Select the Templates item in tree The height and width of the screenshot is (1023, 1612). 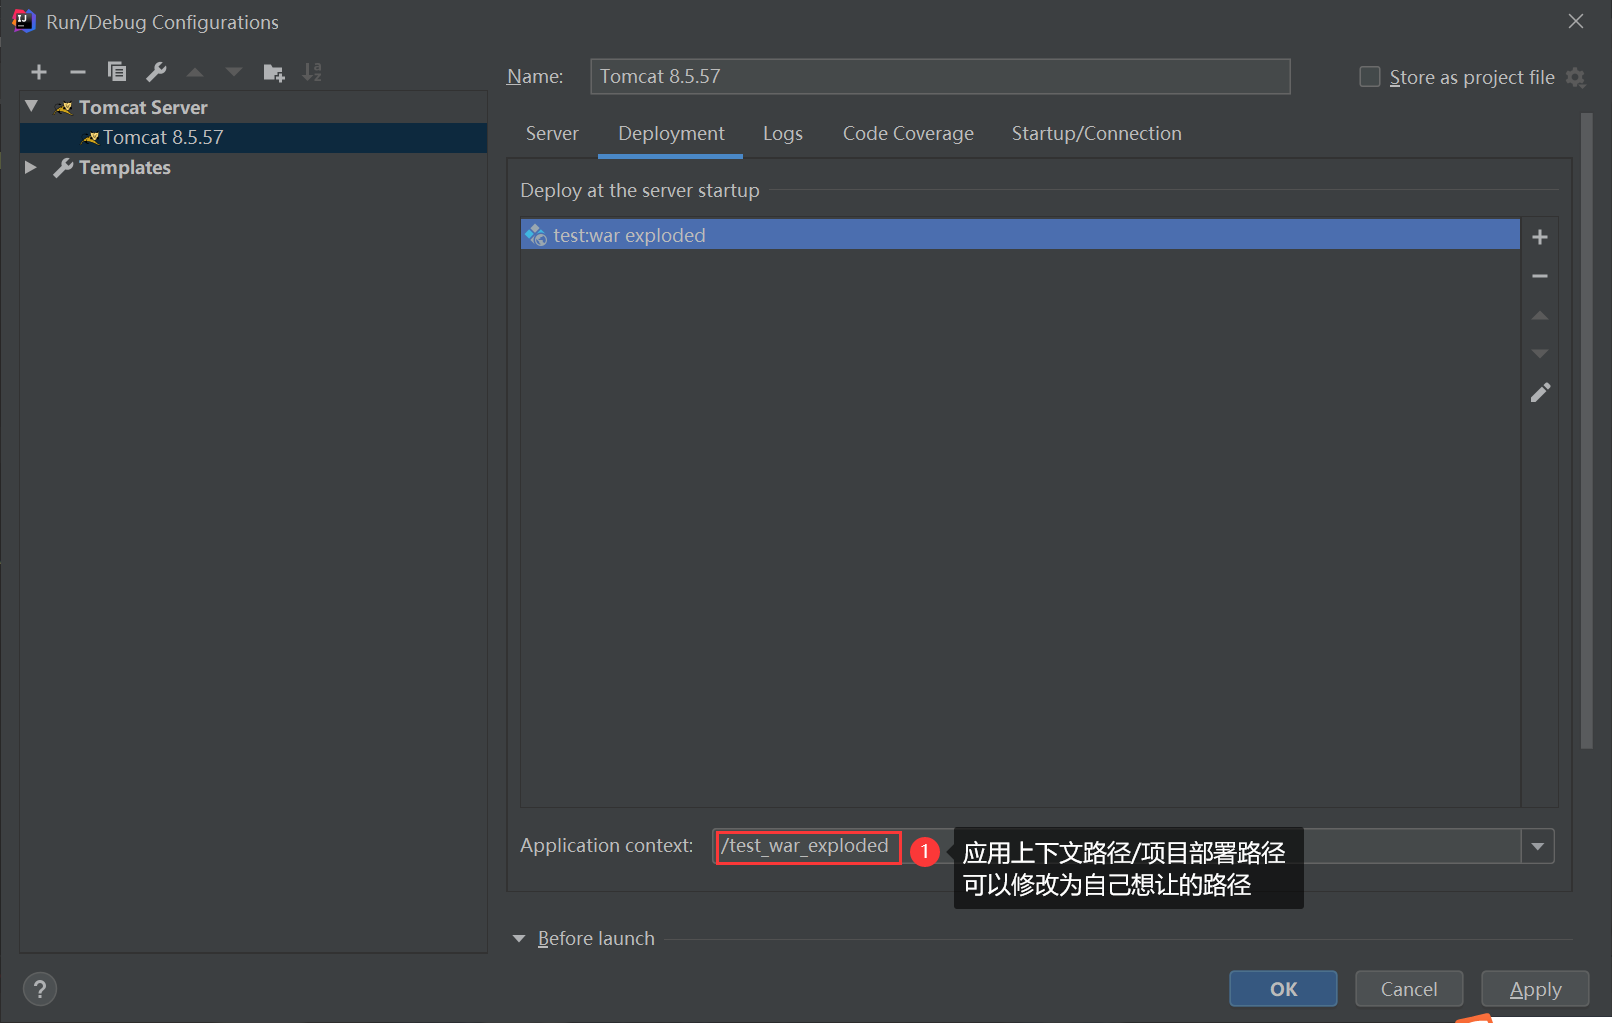tap(125, 167)
